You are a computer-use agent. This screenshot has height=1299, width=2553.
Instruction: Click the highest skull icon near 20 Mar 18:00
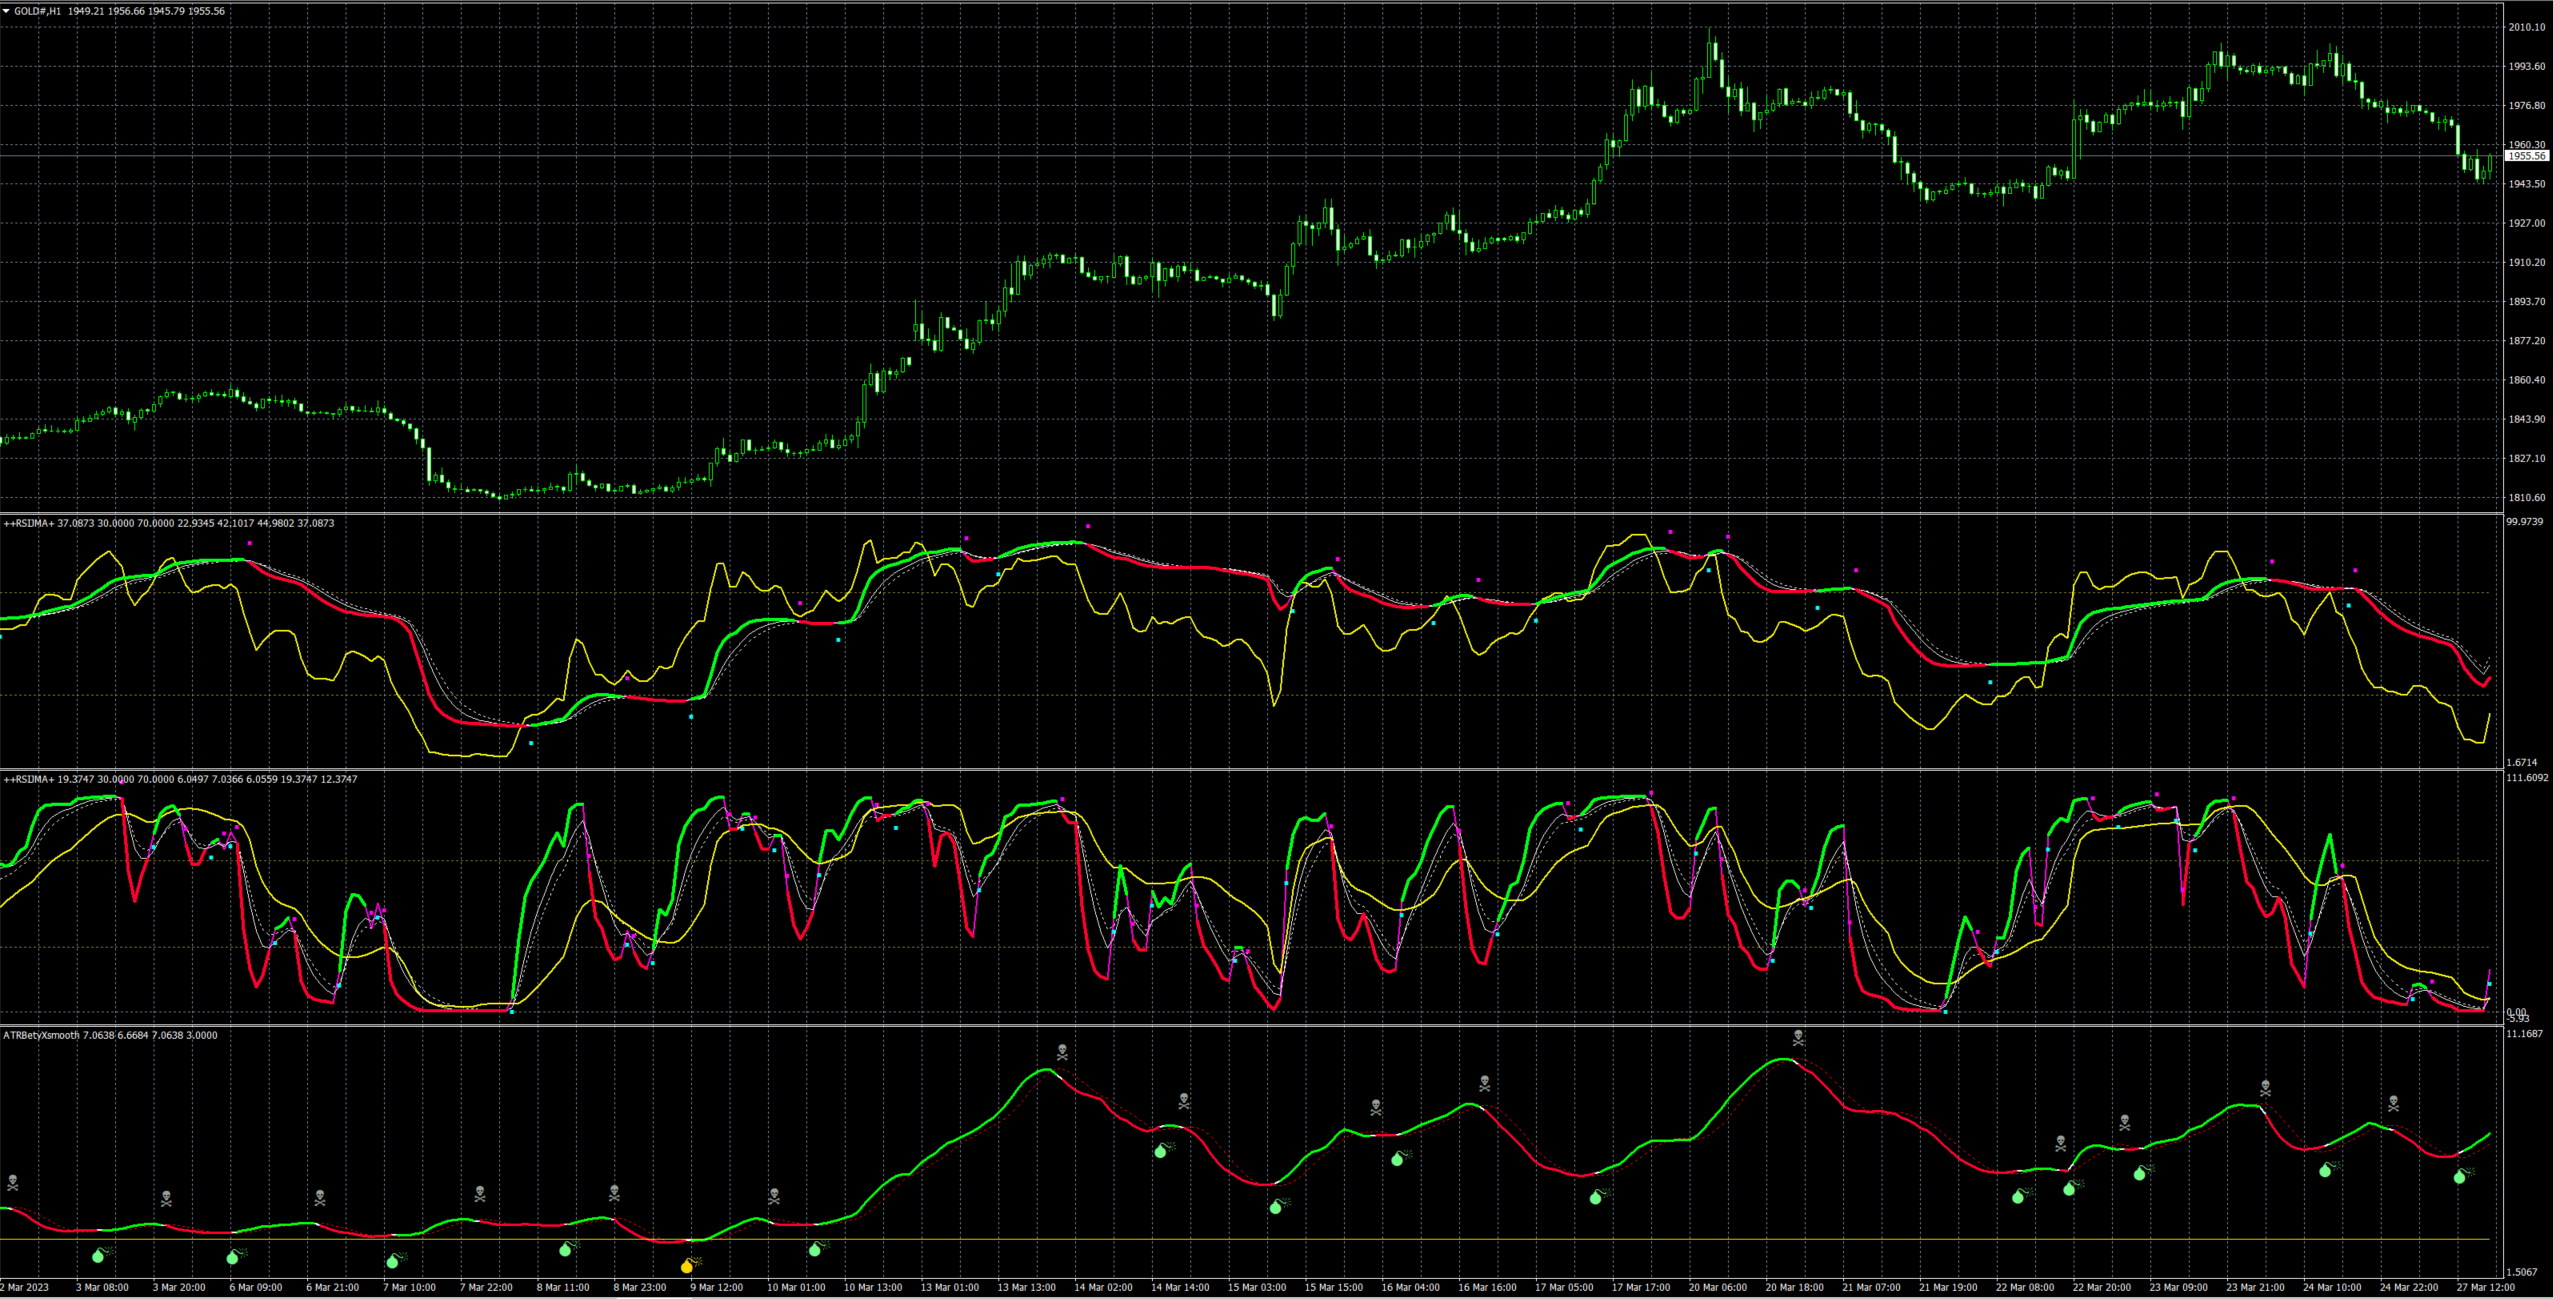point(1798,1038)
